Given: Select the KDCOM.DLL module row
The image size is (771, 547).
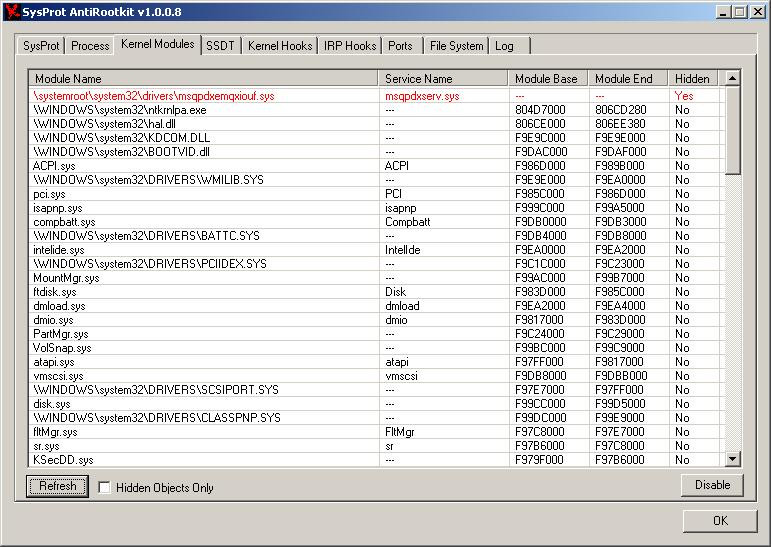Looking at the screenshot, I should pyautogui.click(x=376, y=138).
